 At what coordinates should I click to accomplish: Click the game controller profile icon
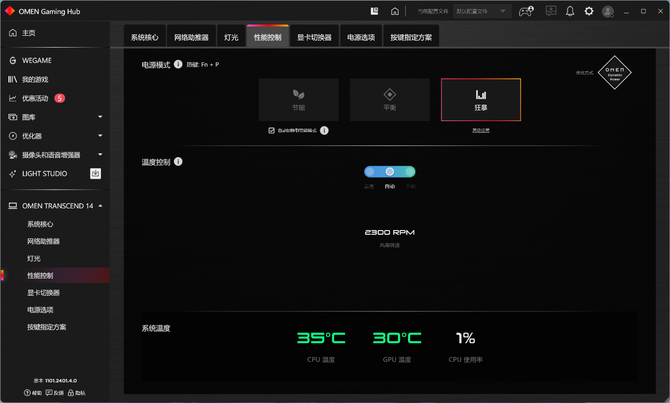click(526, 12)
